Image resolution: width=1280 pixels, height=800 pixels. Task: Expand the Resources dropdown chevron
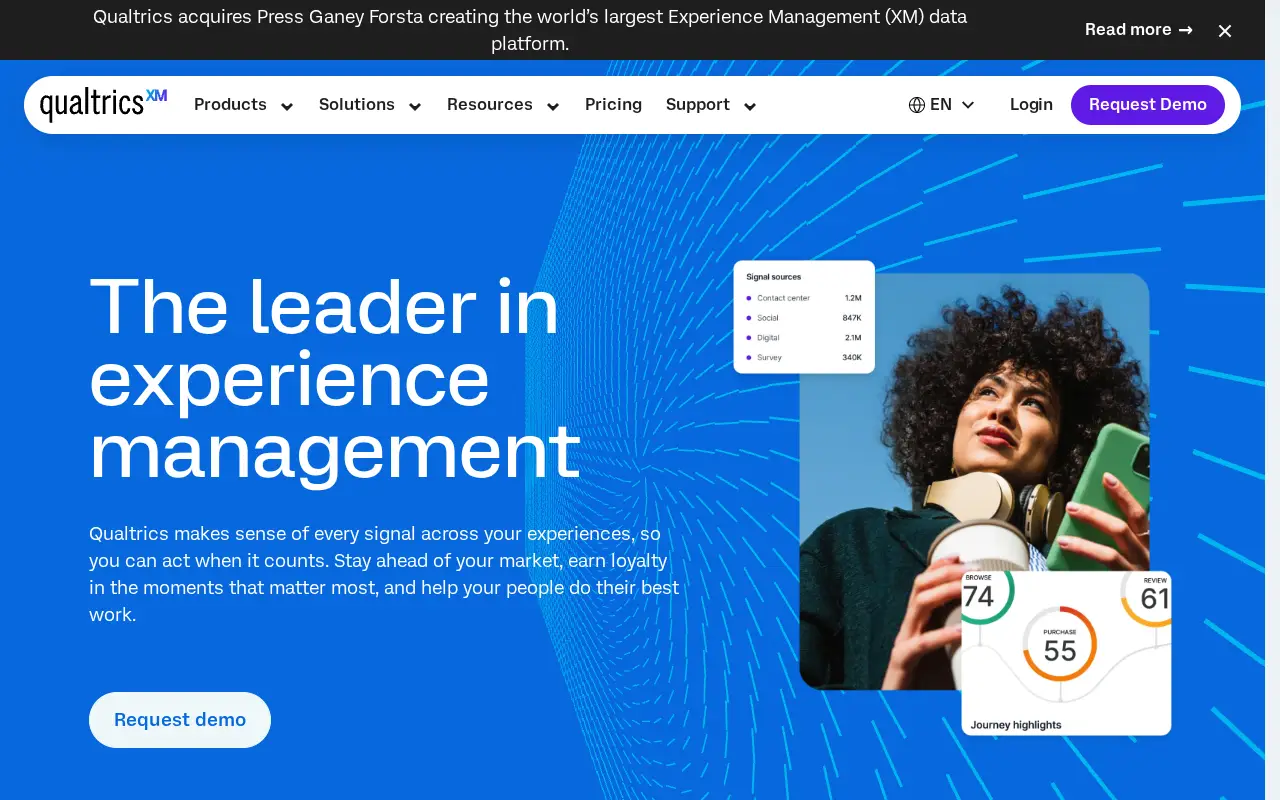[553, 106]
